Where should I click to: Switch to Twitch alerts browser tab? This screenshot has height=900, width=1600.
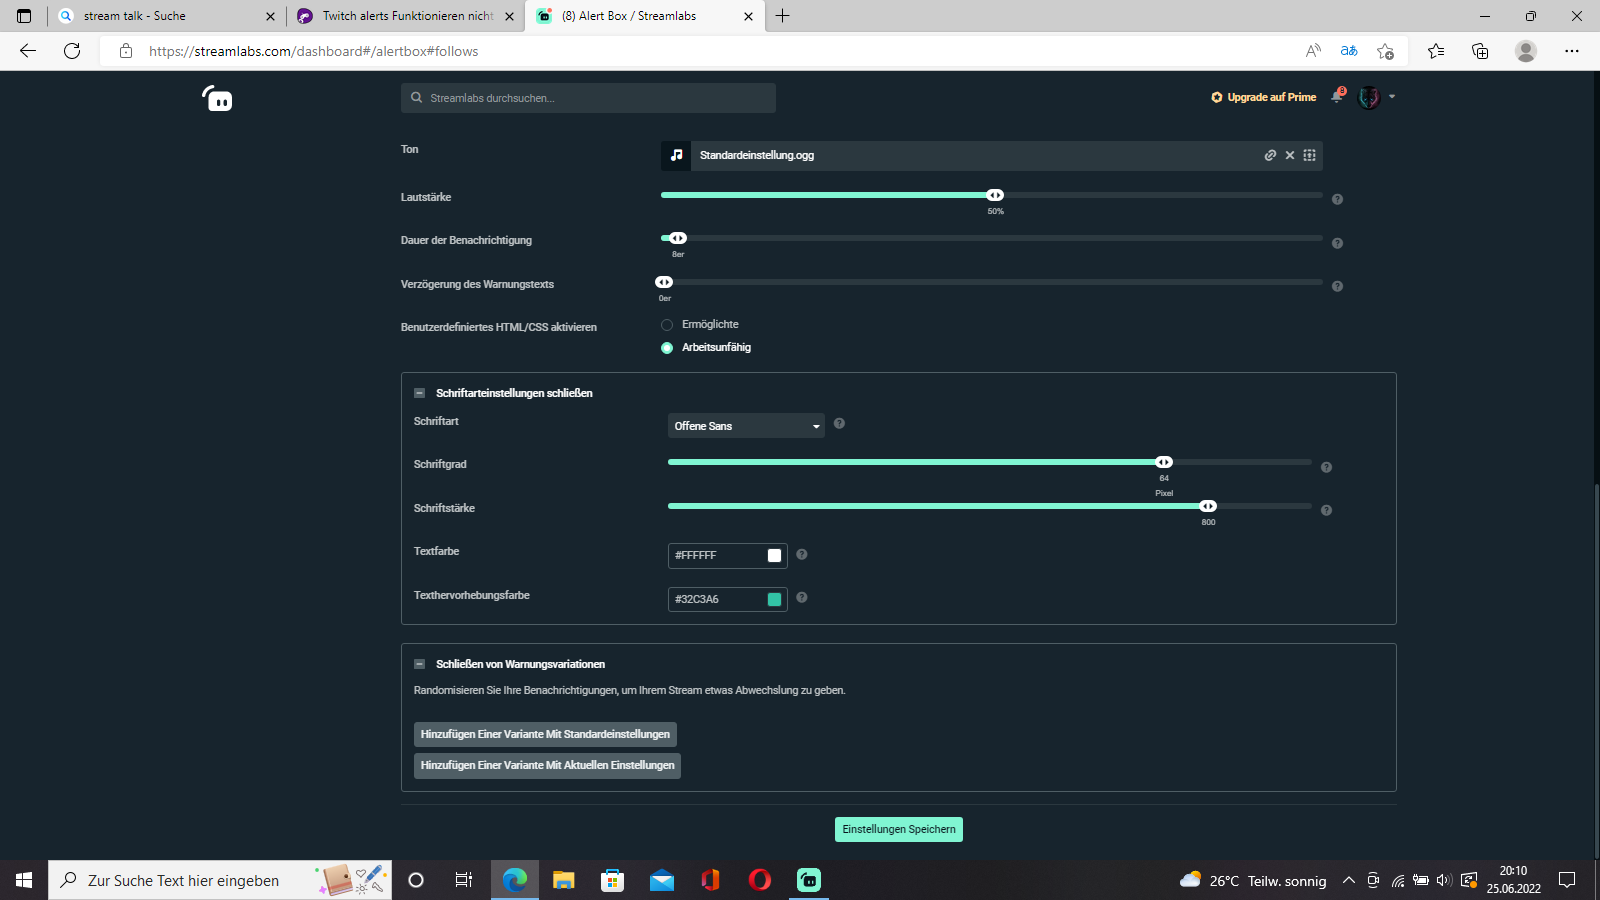[x=407, y=16]
